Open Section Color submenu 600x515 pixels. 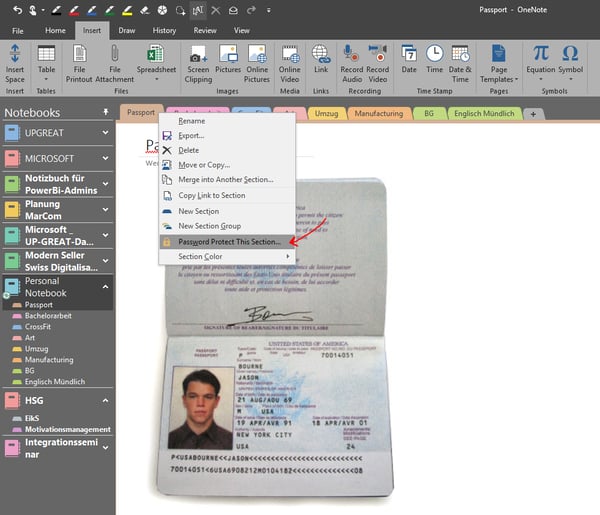click(x=227, y=256)
